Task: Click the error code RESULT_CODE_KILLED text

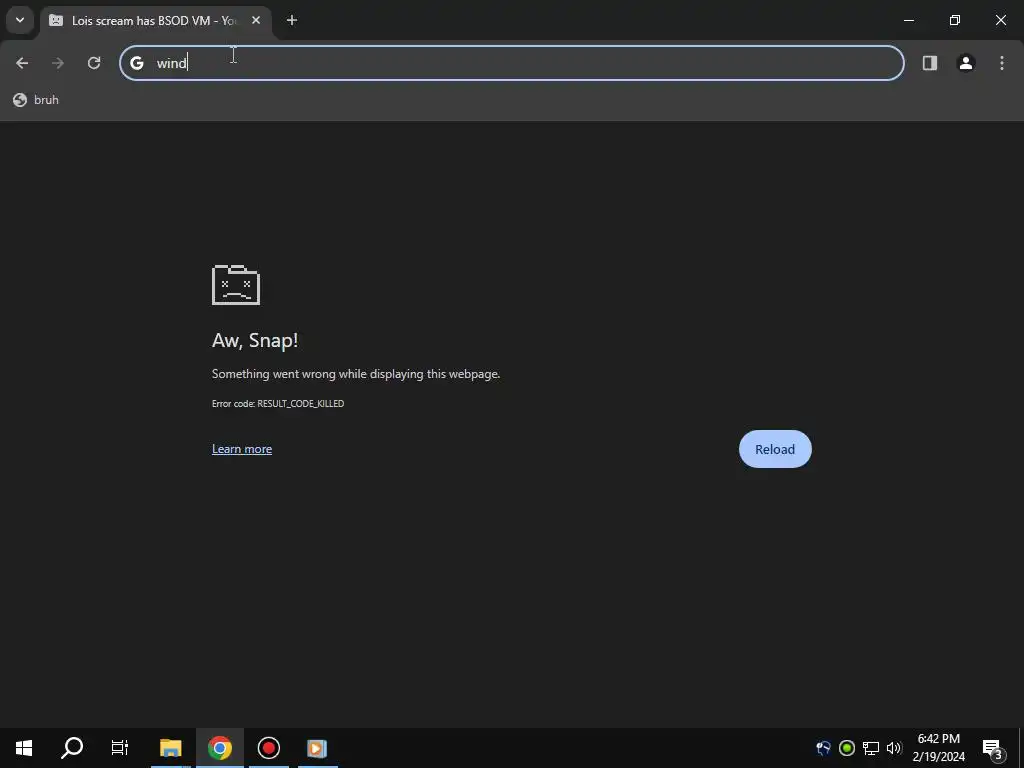Action: pos(278,404)
